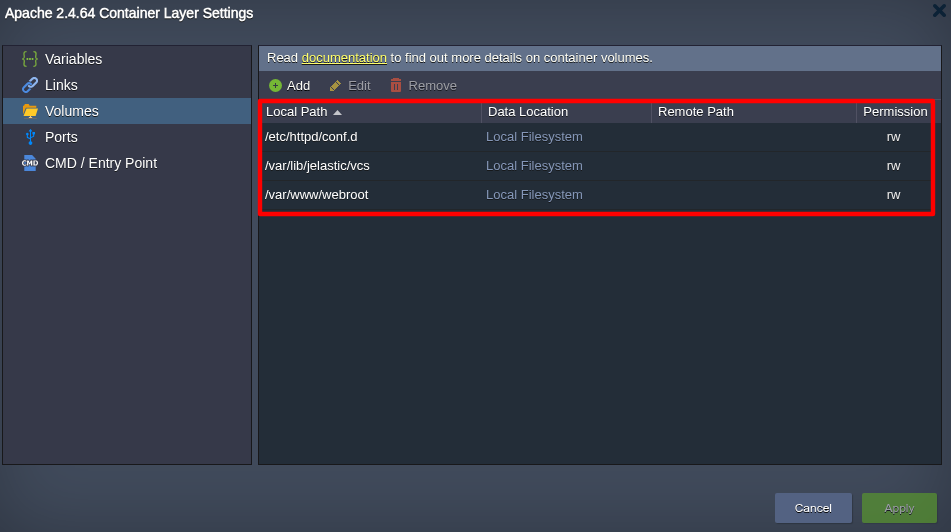Click Local Filesystem for /var/lib/jelastic/vcs
This screenshot has width=951, height=532.
534,166
